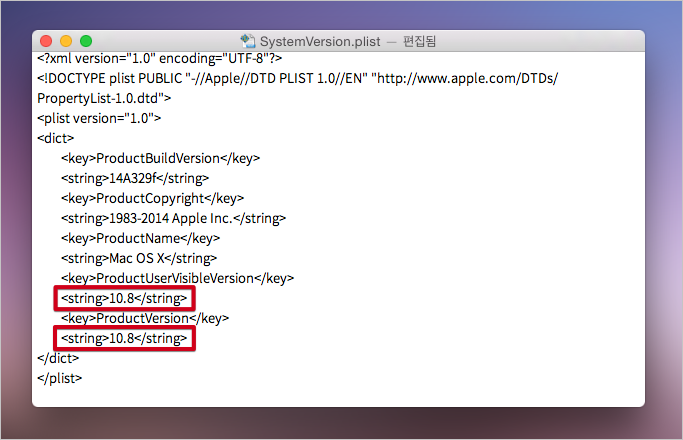Screen dimensions: 683x440
Task: Click the '편집됨' edited status label
Action: click(419, 41)
